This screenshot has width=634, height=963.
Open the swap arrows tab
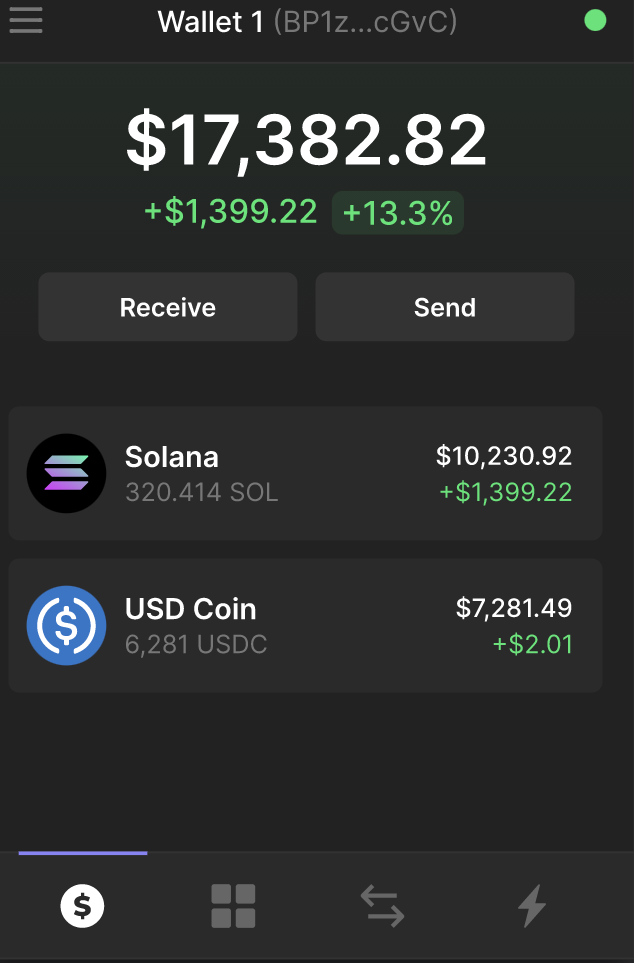[x=382, y=906]
